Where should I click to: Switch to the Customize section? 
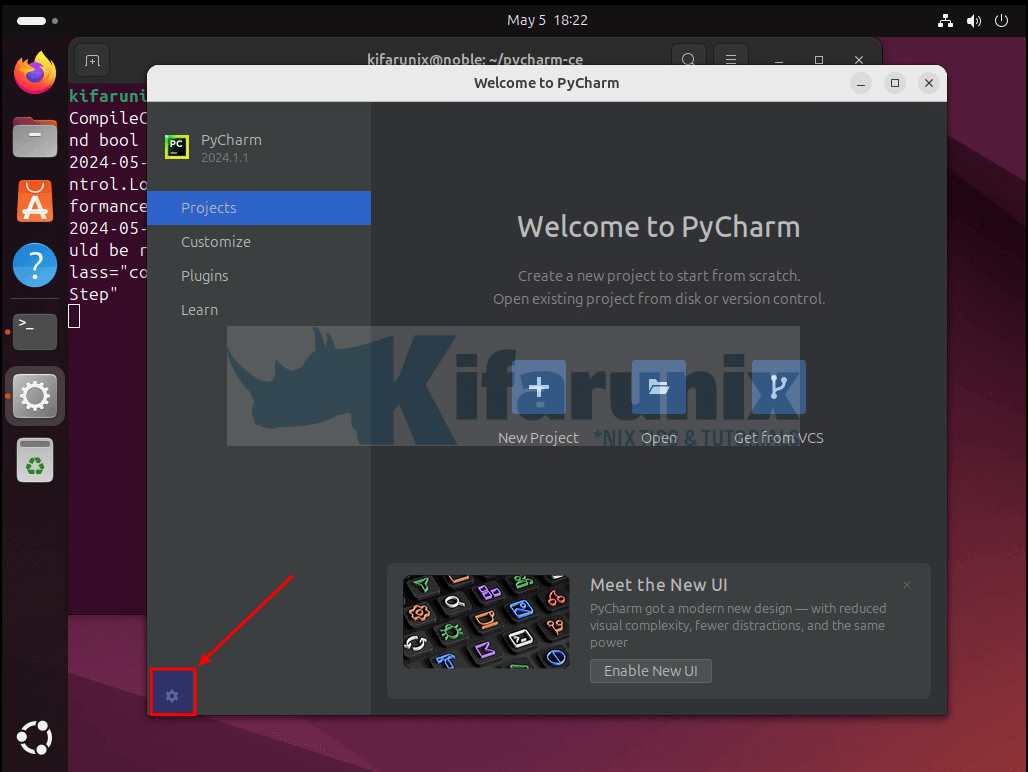[215, 241]
